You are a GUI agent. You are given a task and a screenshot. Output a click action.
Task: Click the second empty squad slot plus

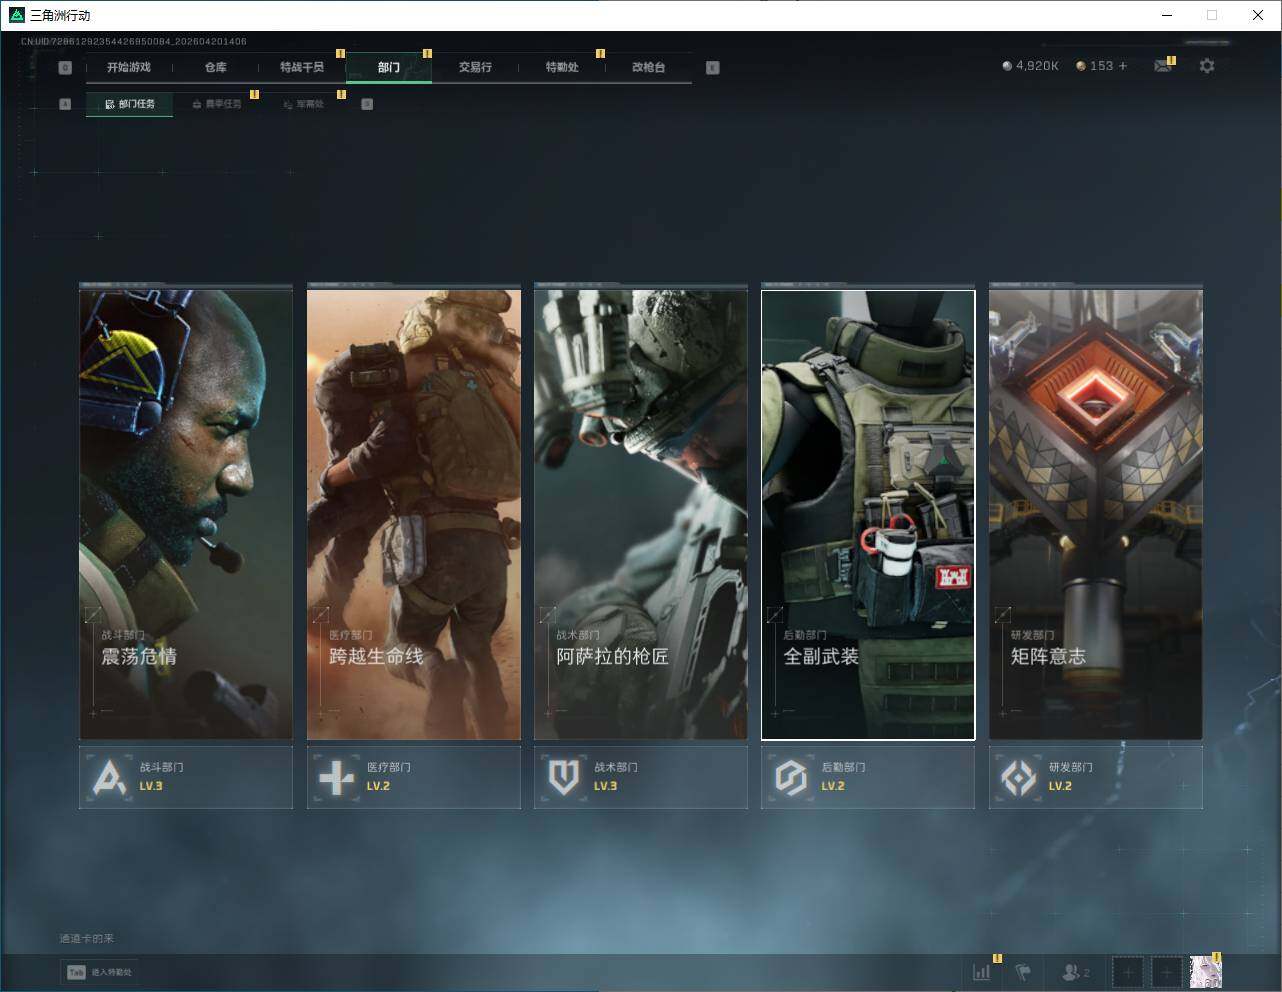tap(1166, 972)
